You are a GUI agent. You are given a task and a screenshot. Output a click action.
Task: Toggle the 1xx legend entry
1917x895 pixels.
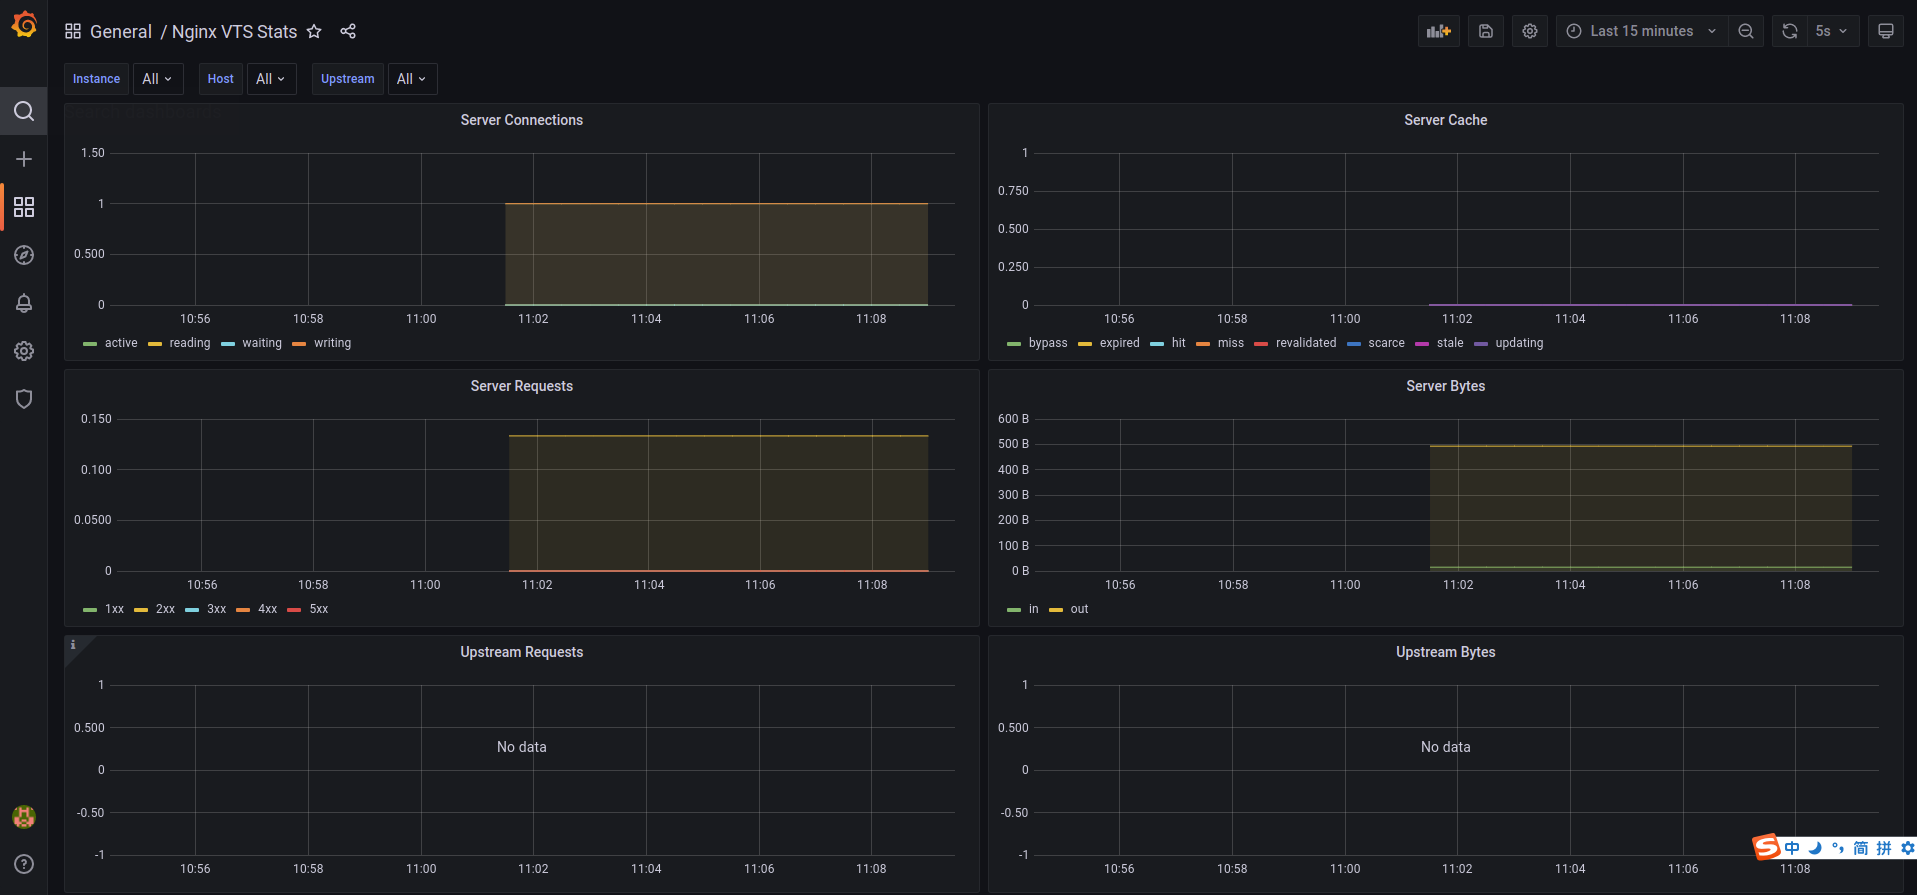pyautogui.click(x=114, y=609)
